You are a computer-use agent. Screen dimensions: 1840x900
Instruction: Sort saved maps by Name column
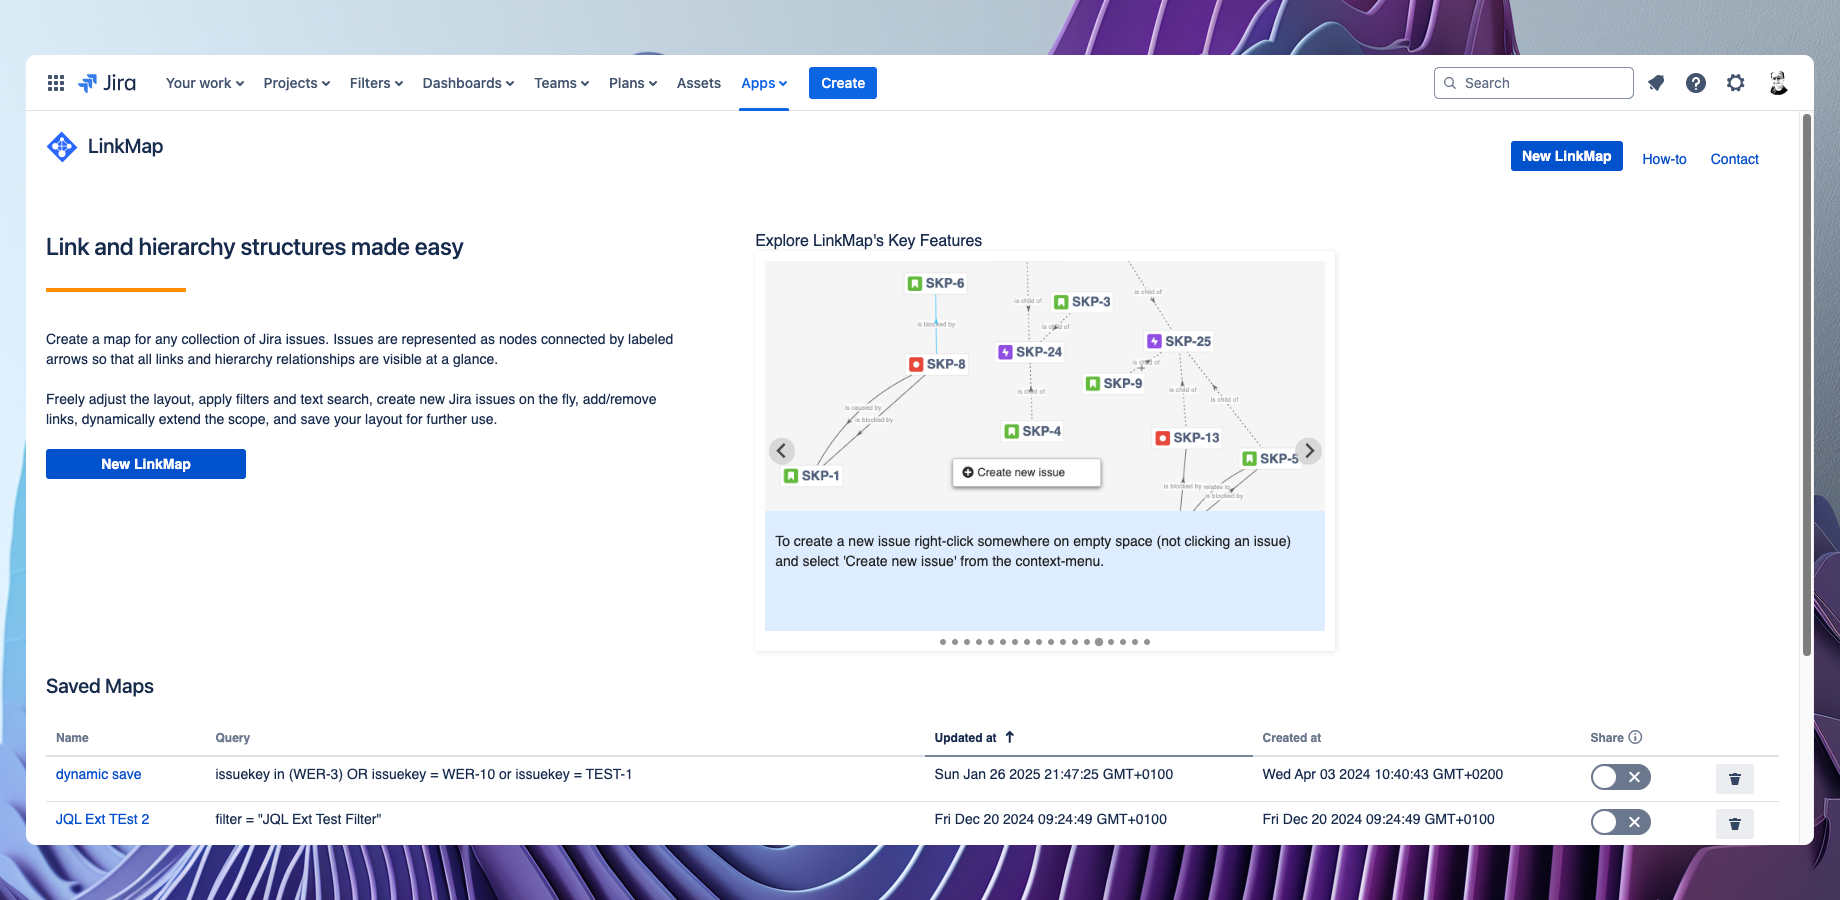(72, 738)
